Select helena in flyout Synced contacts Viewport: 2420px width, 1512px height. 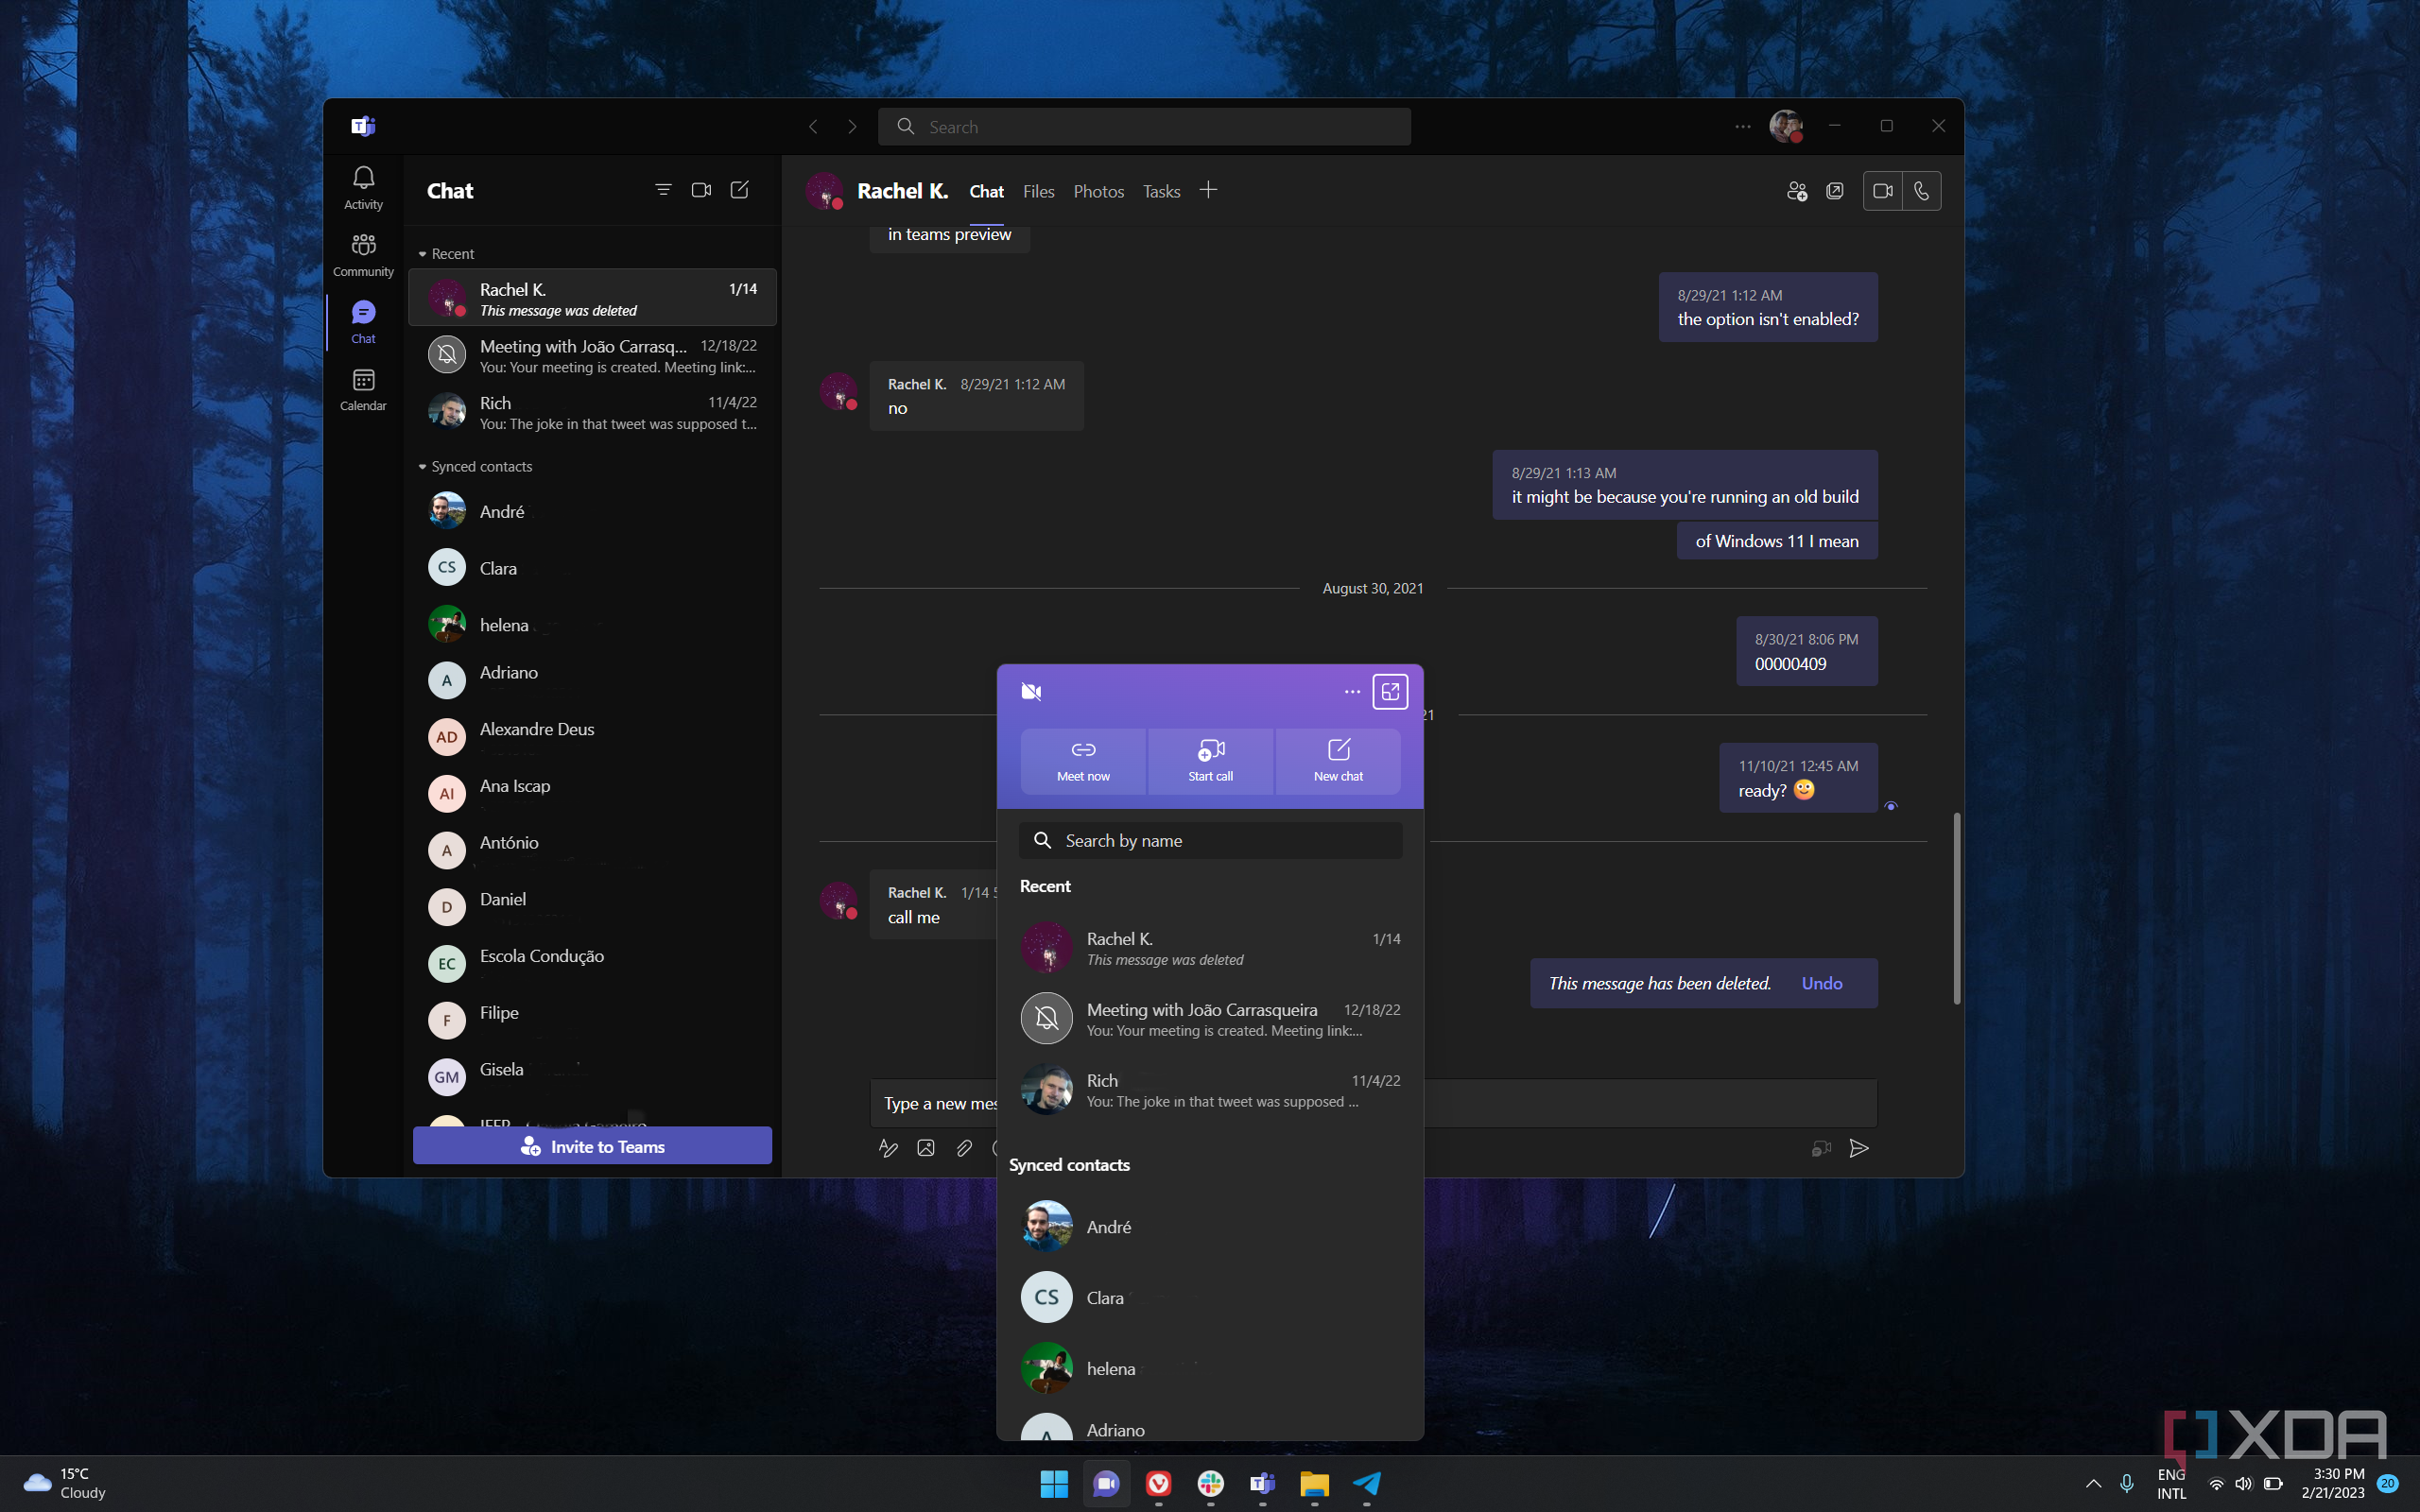1210,1369
